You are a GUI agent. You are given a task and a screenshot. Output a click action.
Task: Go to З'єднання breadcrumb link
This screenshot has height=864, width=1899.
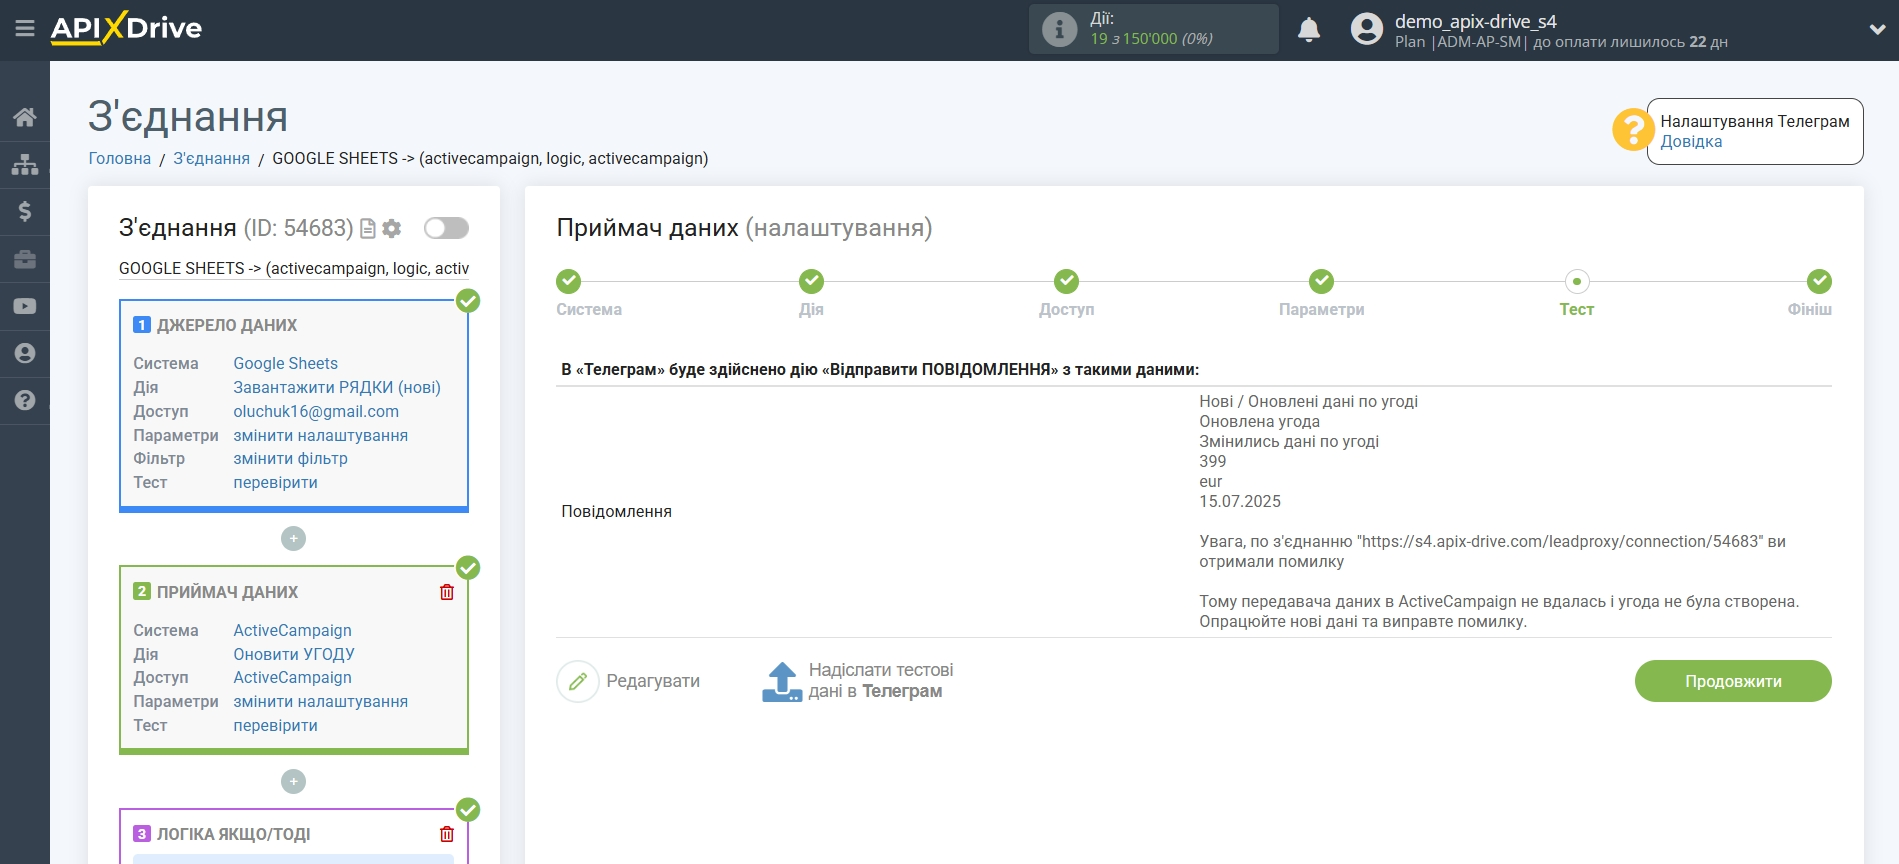coord(211,158)
